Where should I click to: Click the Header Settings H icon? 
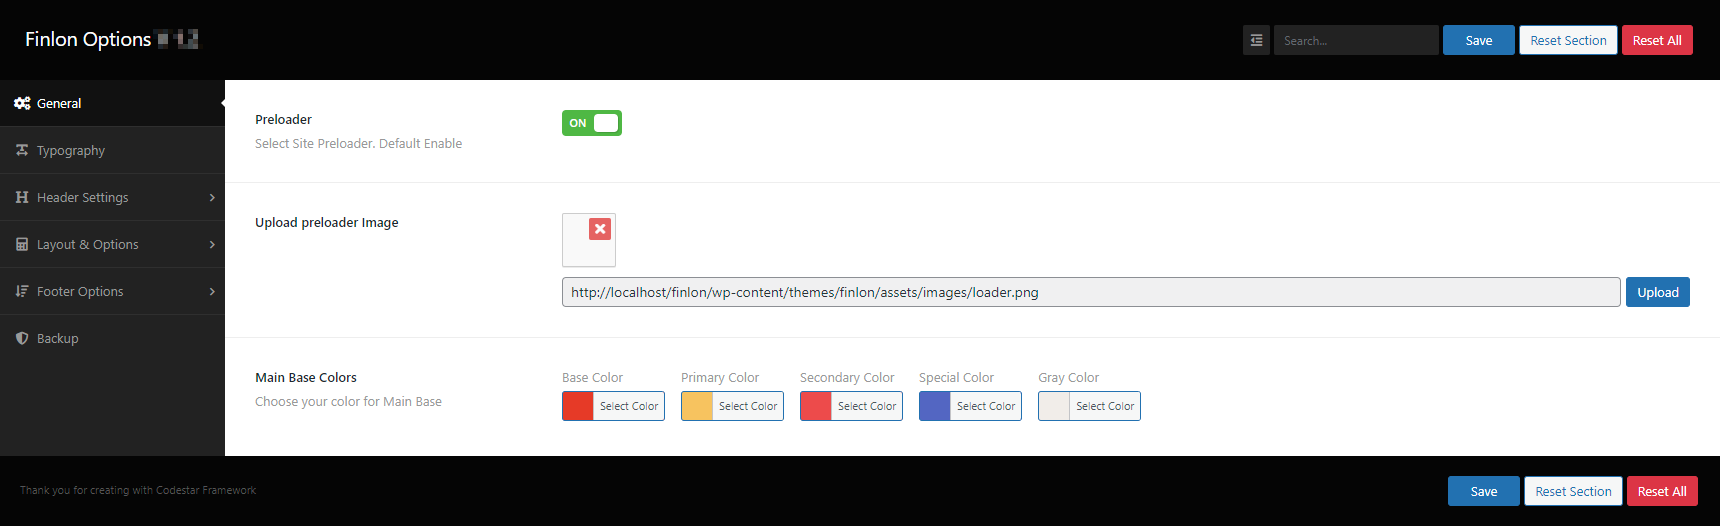22,197
